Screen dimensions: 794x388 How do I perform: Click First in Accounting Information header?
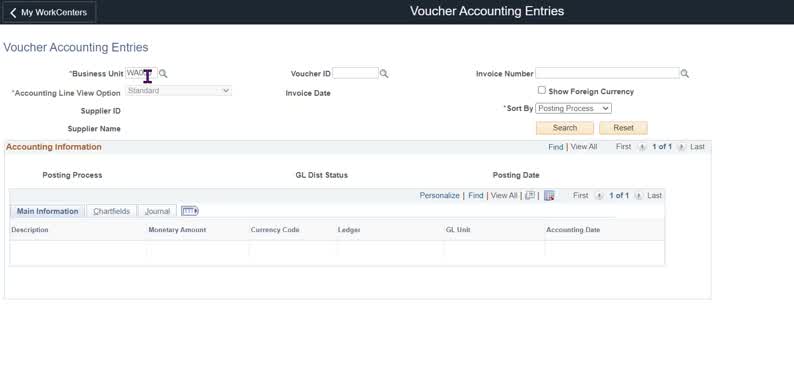[623, 147]
